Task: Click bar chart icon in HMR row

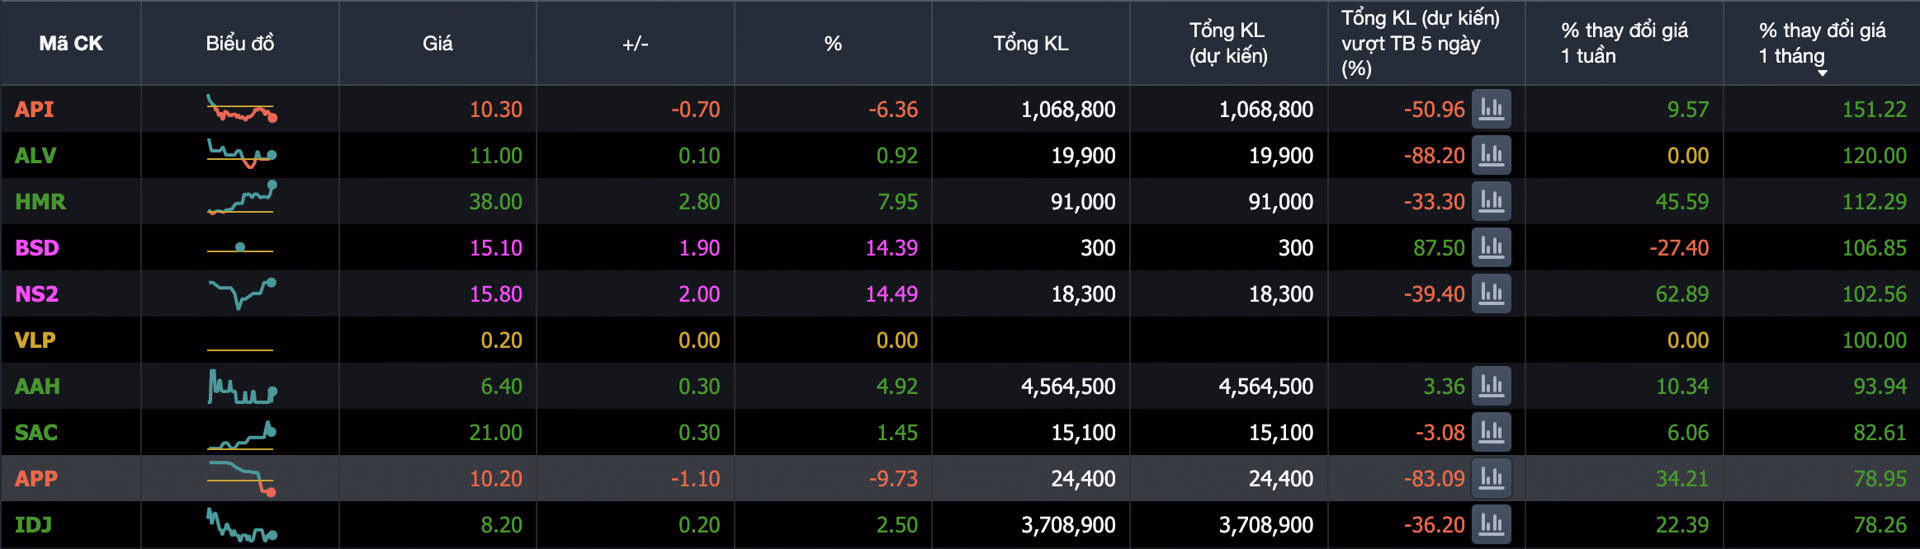Action: click(x=1491, y=201)
